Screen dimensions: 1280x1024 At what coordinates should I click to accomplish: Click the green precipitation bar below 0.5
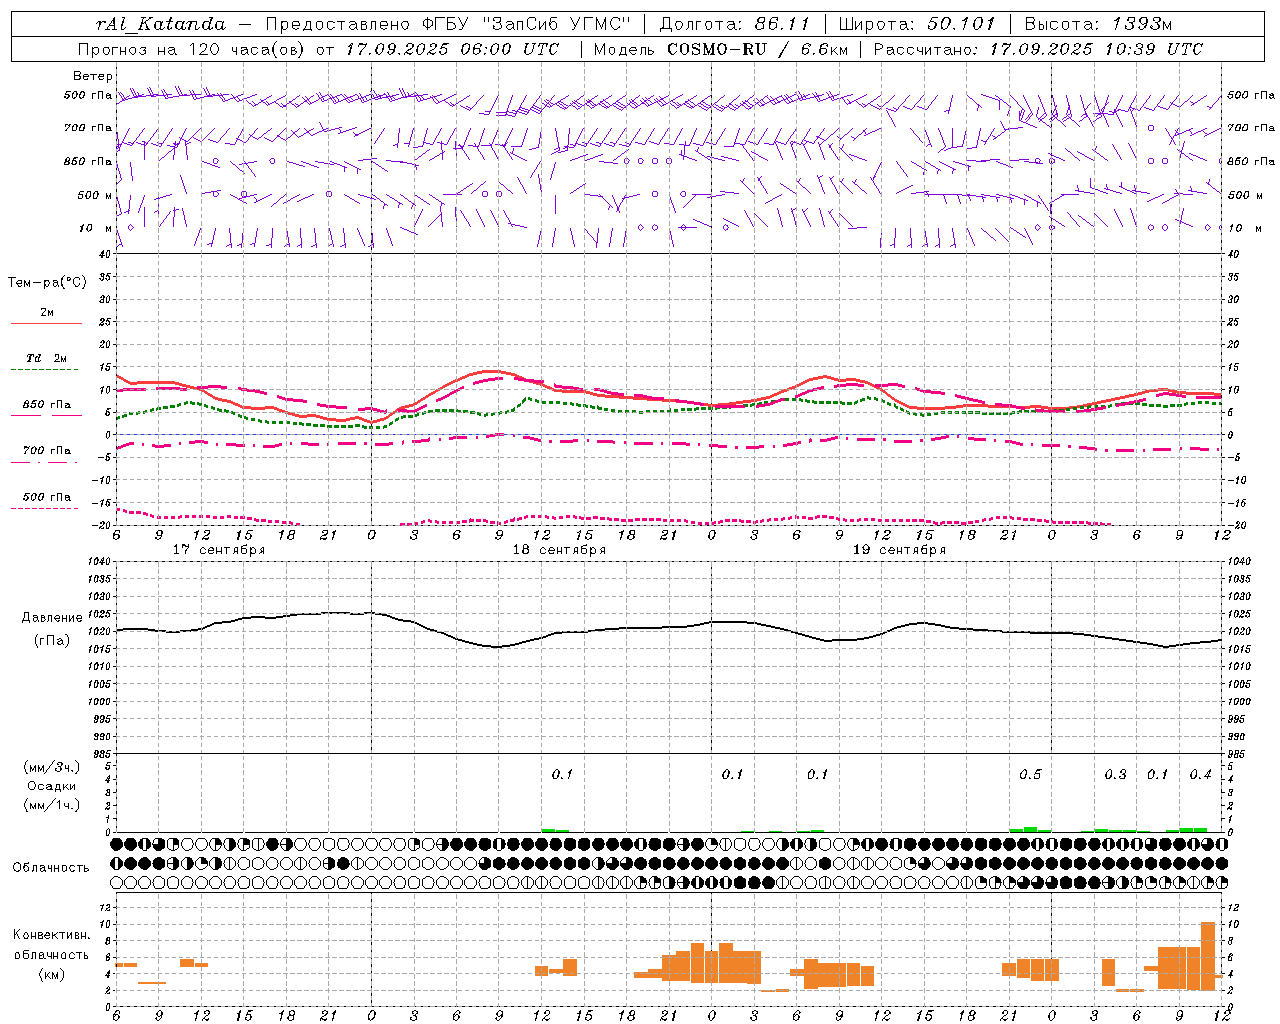click(1030, 829)
